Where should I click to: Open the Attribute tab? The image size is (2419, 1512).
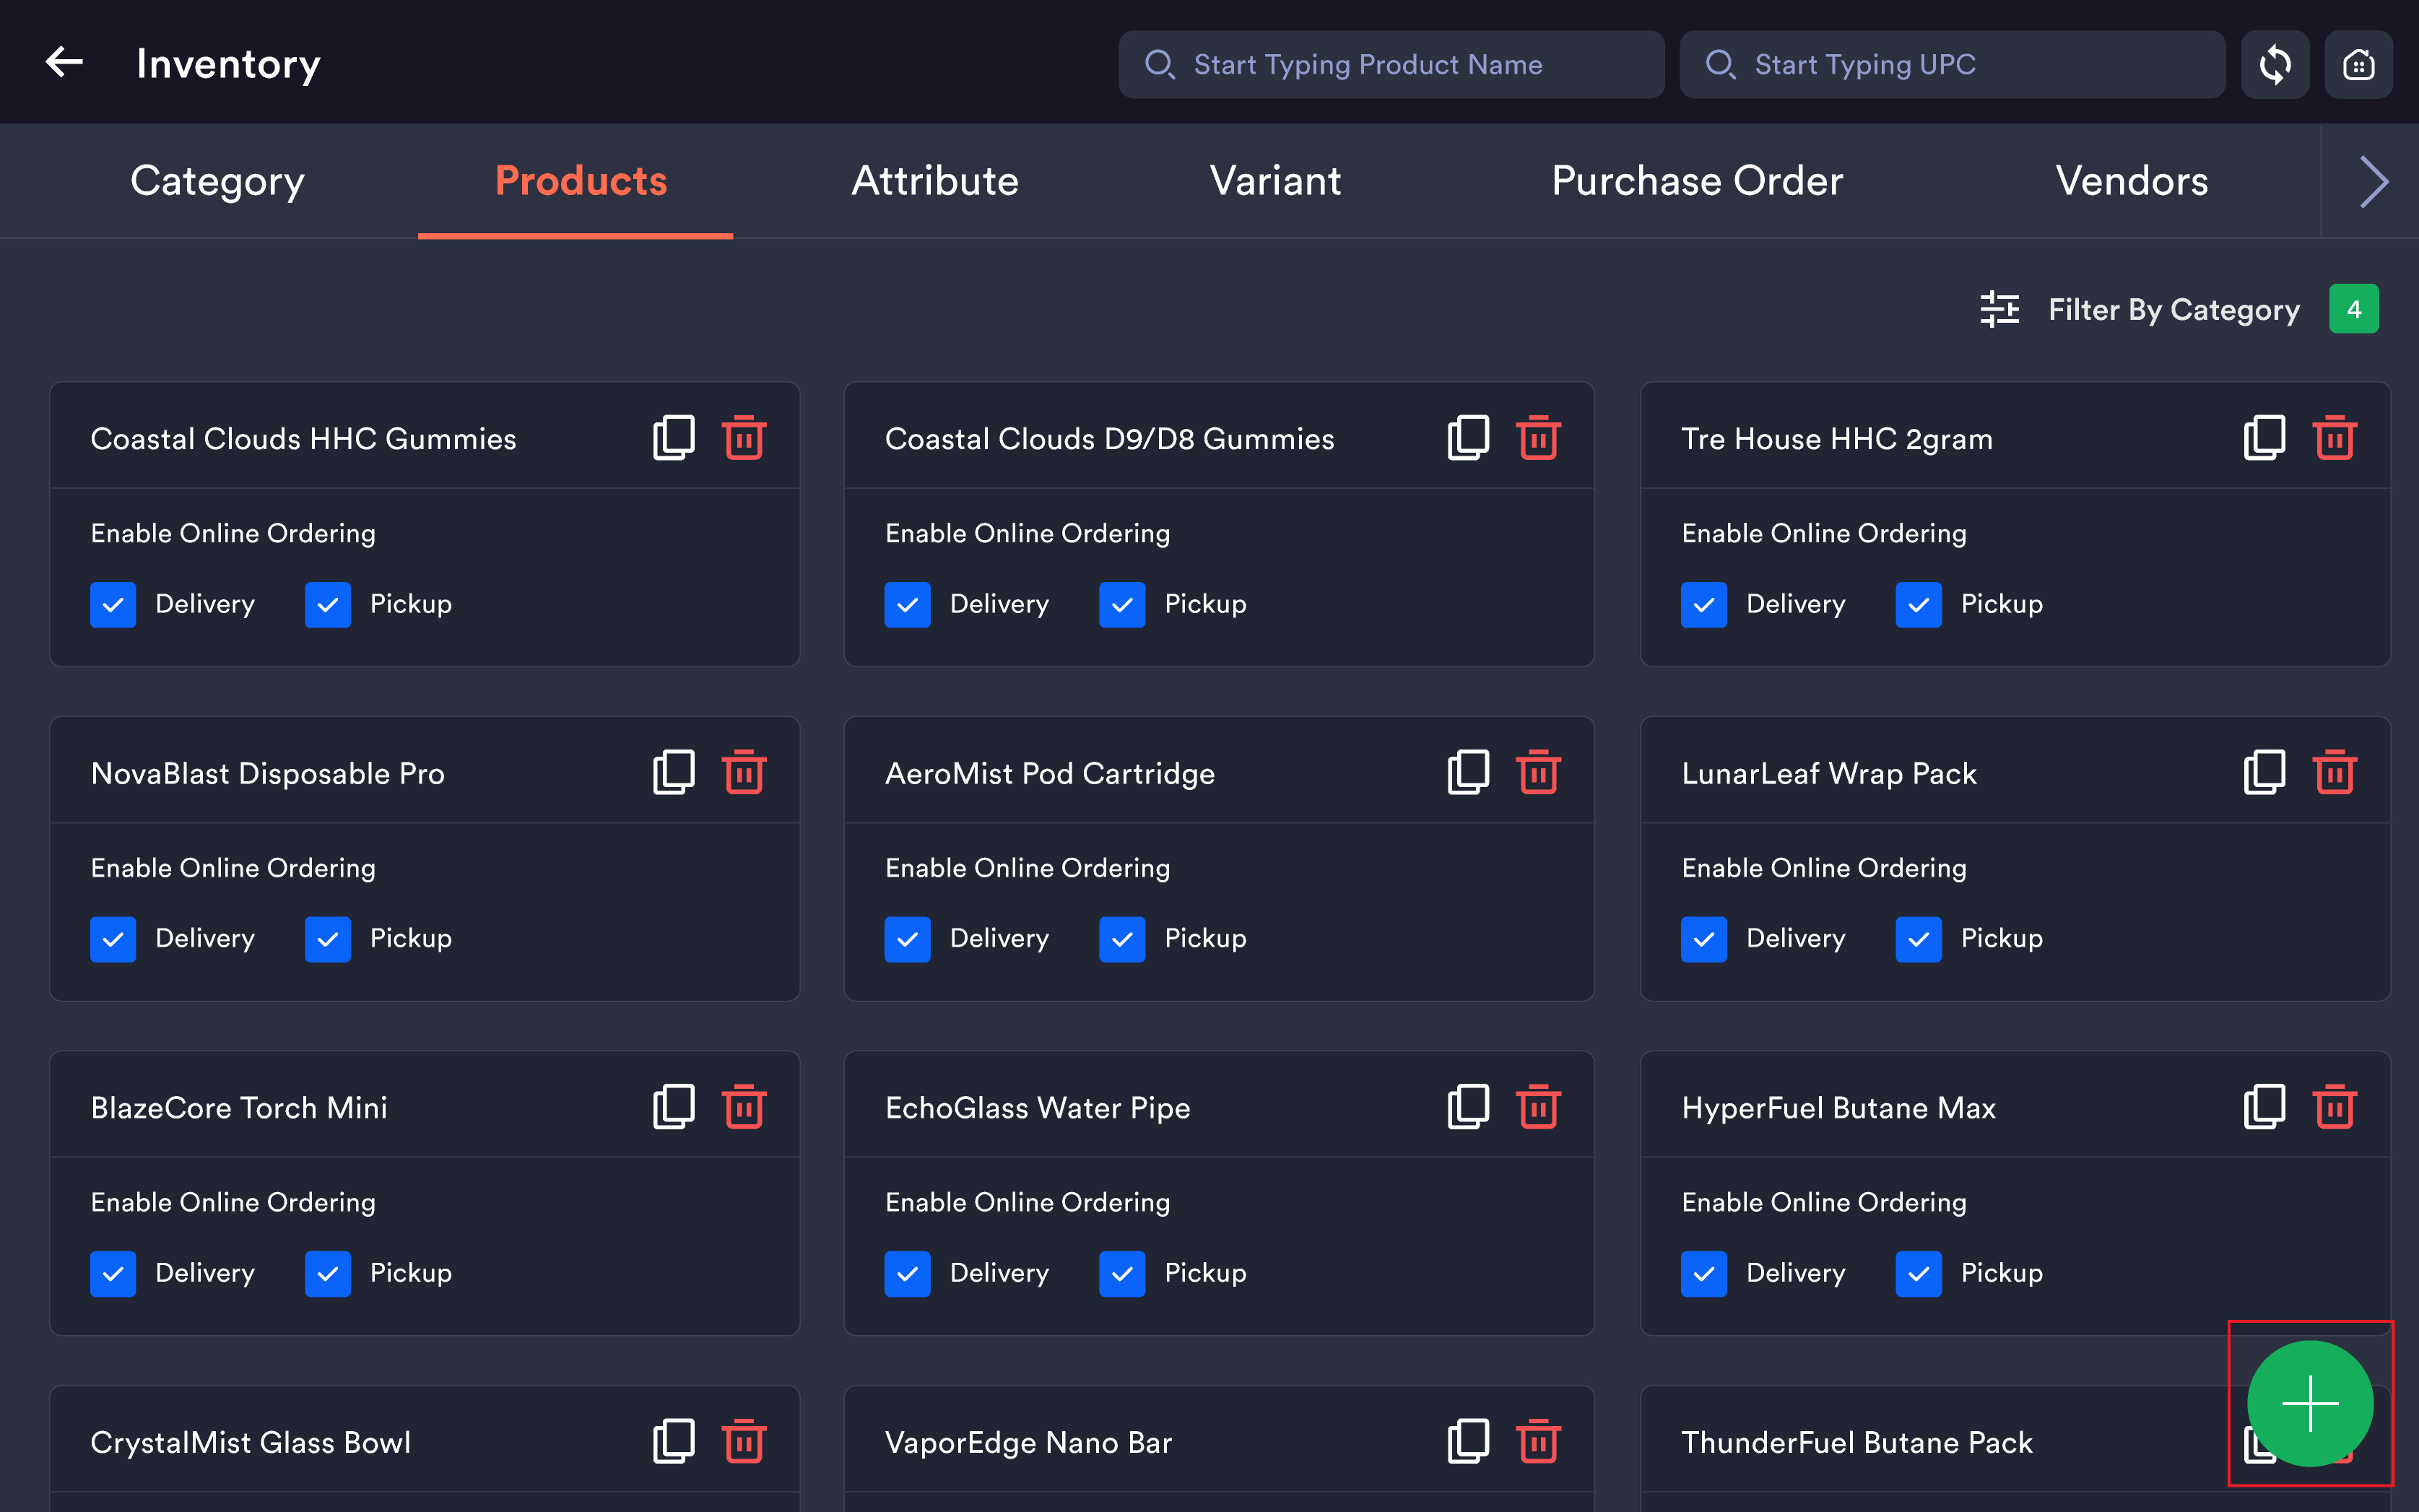point(934,181)
